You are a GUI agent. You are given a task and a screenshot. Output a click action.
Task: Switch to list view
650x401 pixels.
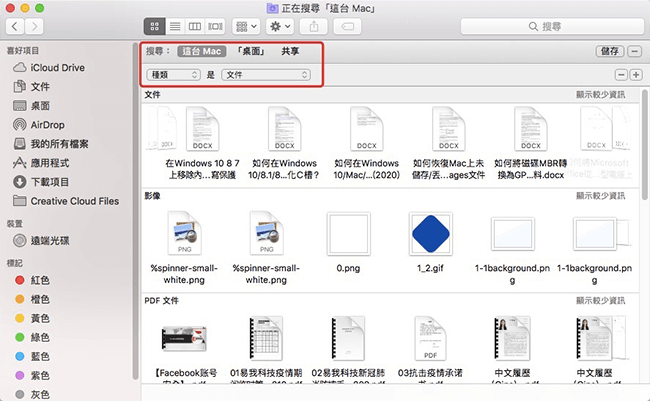point(175,27)
